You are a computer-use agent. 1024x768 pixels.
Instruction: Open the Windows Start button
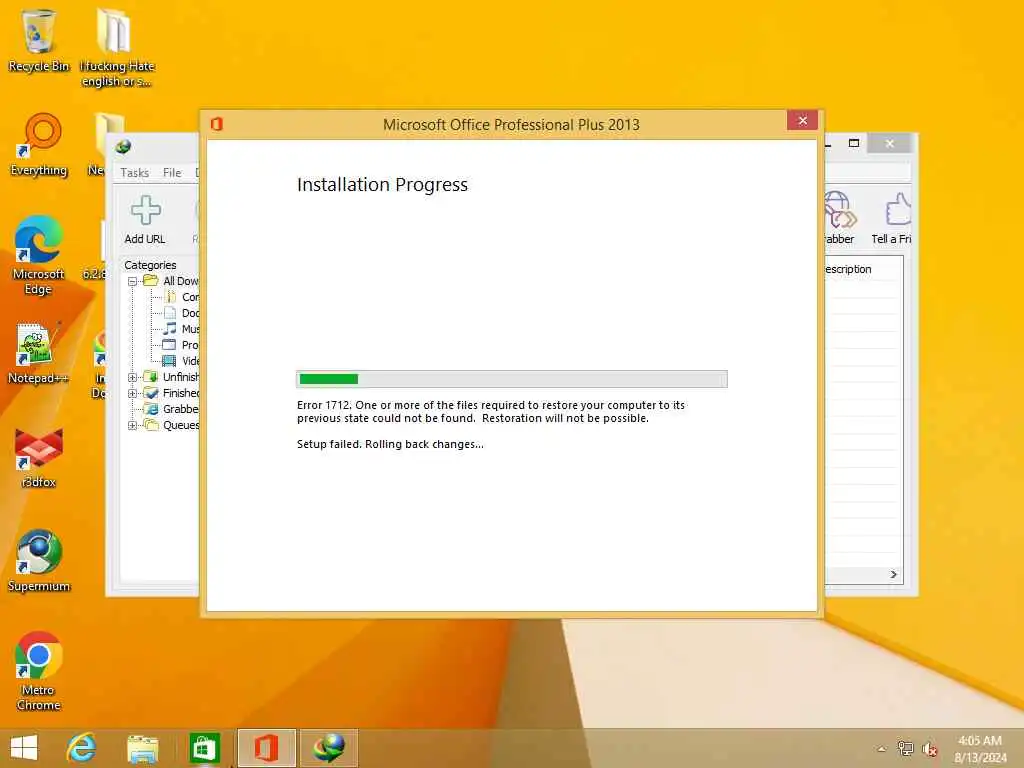24,748
